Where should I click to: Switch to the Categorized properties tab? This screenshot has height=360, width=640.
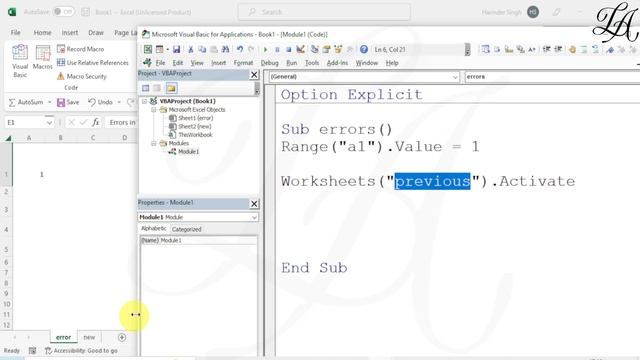tap(187, 229)
